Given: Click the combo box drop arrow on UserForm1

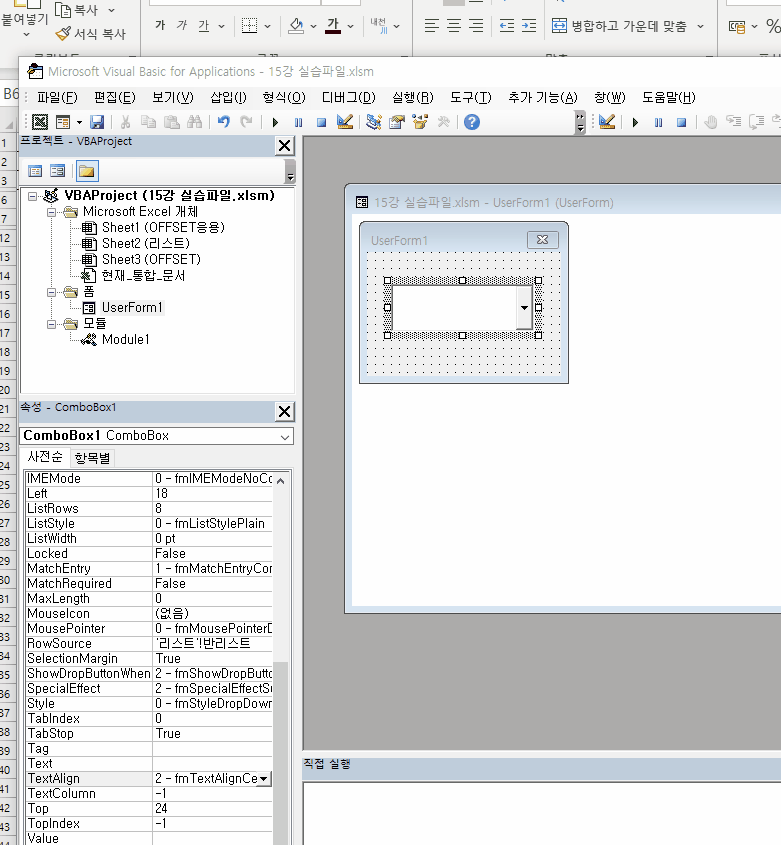Looking at the screenshot, I should point(524,308).
